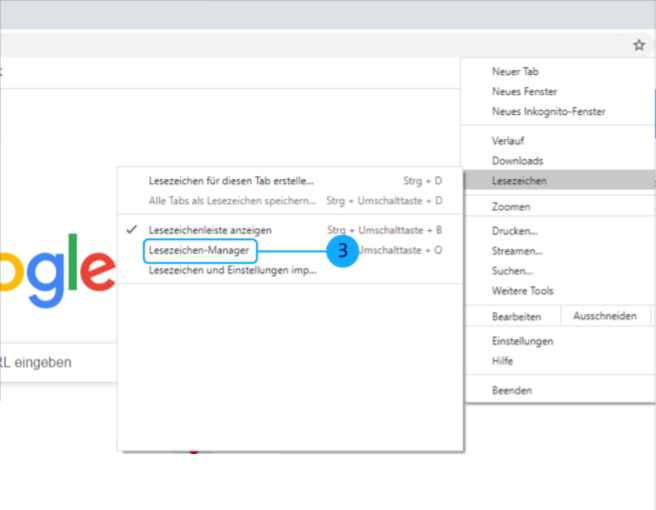Choose Streamen... from the menu

[x=517, y=251]
